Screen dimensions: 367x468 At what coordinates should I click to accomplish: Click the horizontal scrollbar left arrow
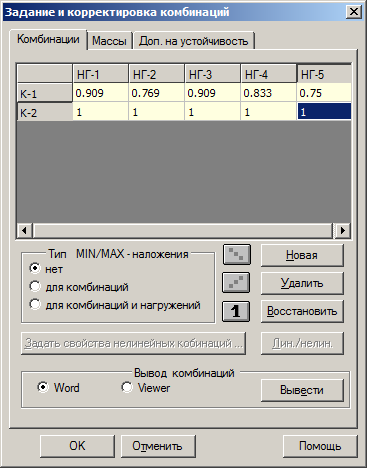click(24, 230)
